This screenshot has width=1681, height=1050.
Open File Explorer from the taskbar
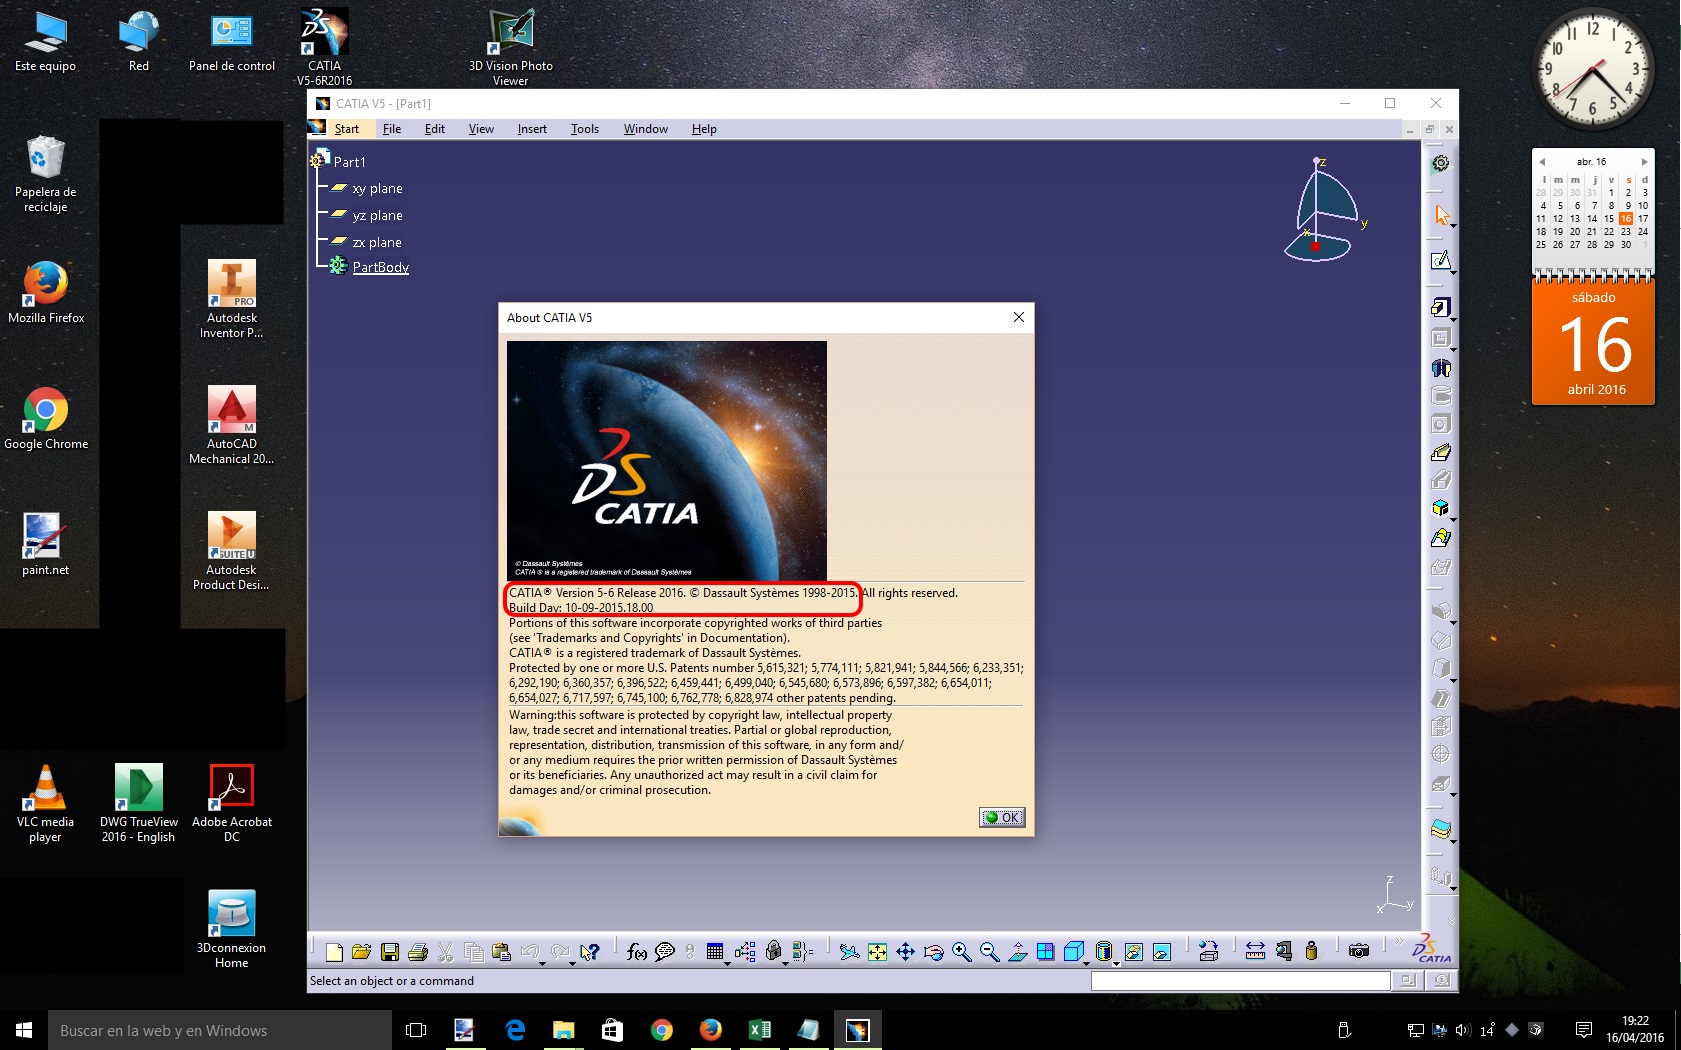[563, 1030]
